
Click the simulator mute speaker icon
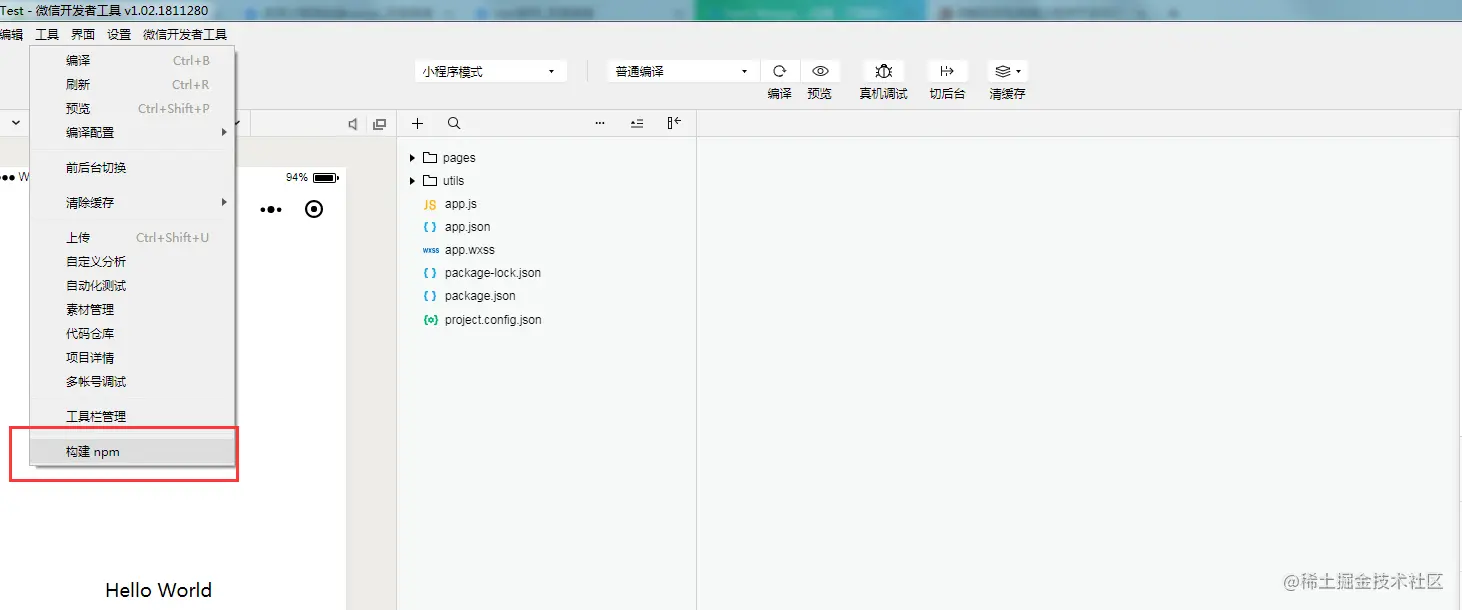[x=352, y=124]
